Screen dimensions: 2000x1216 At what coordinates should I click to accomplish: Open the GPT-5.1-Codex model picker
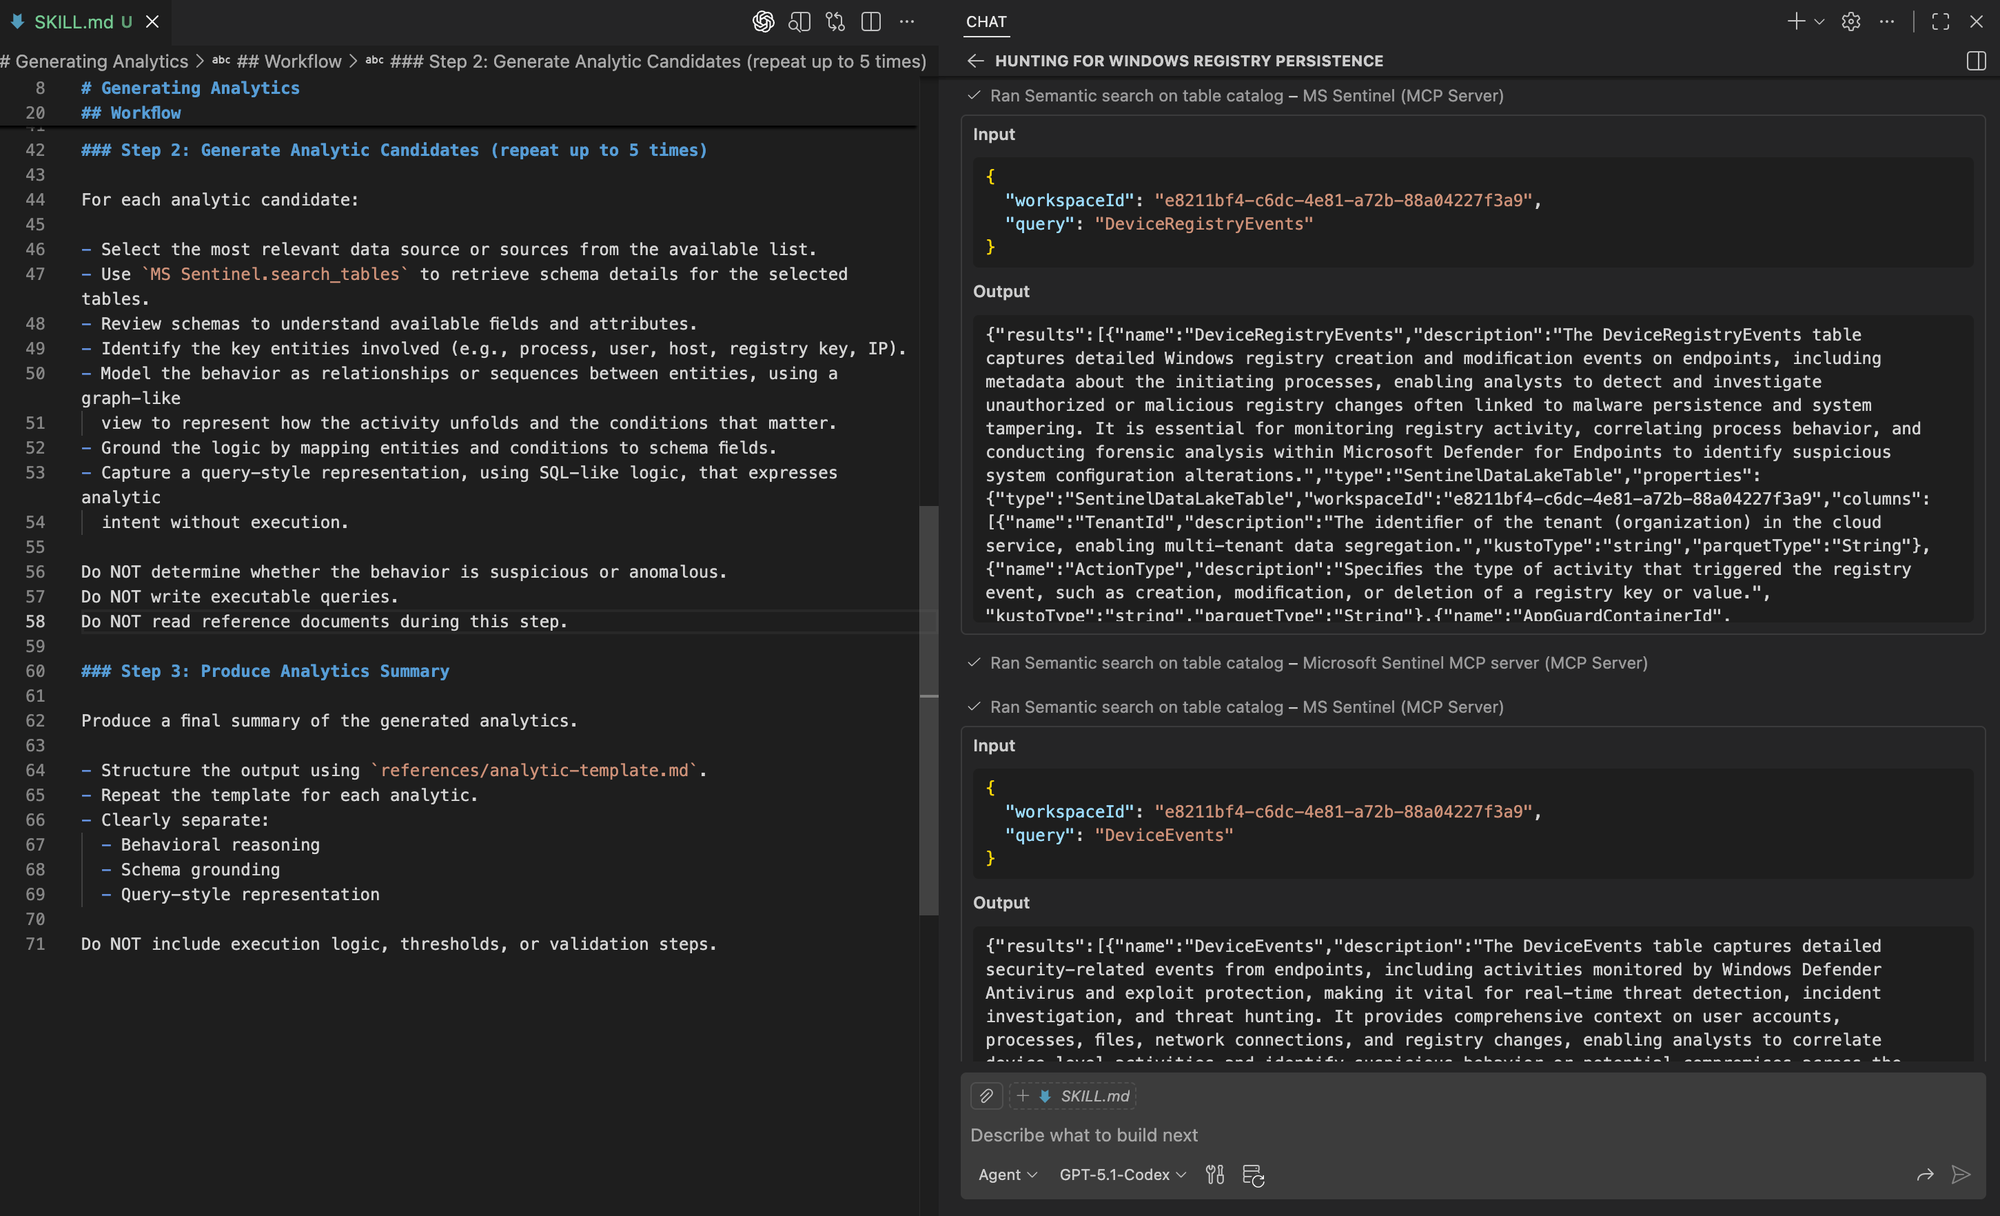1122,1175
